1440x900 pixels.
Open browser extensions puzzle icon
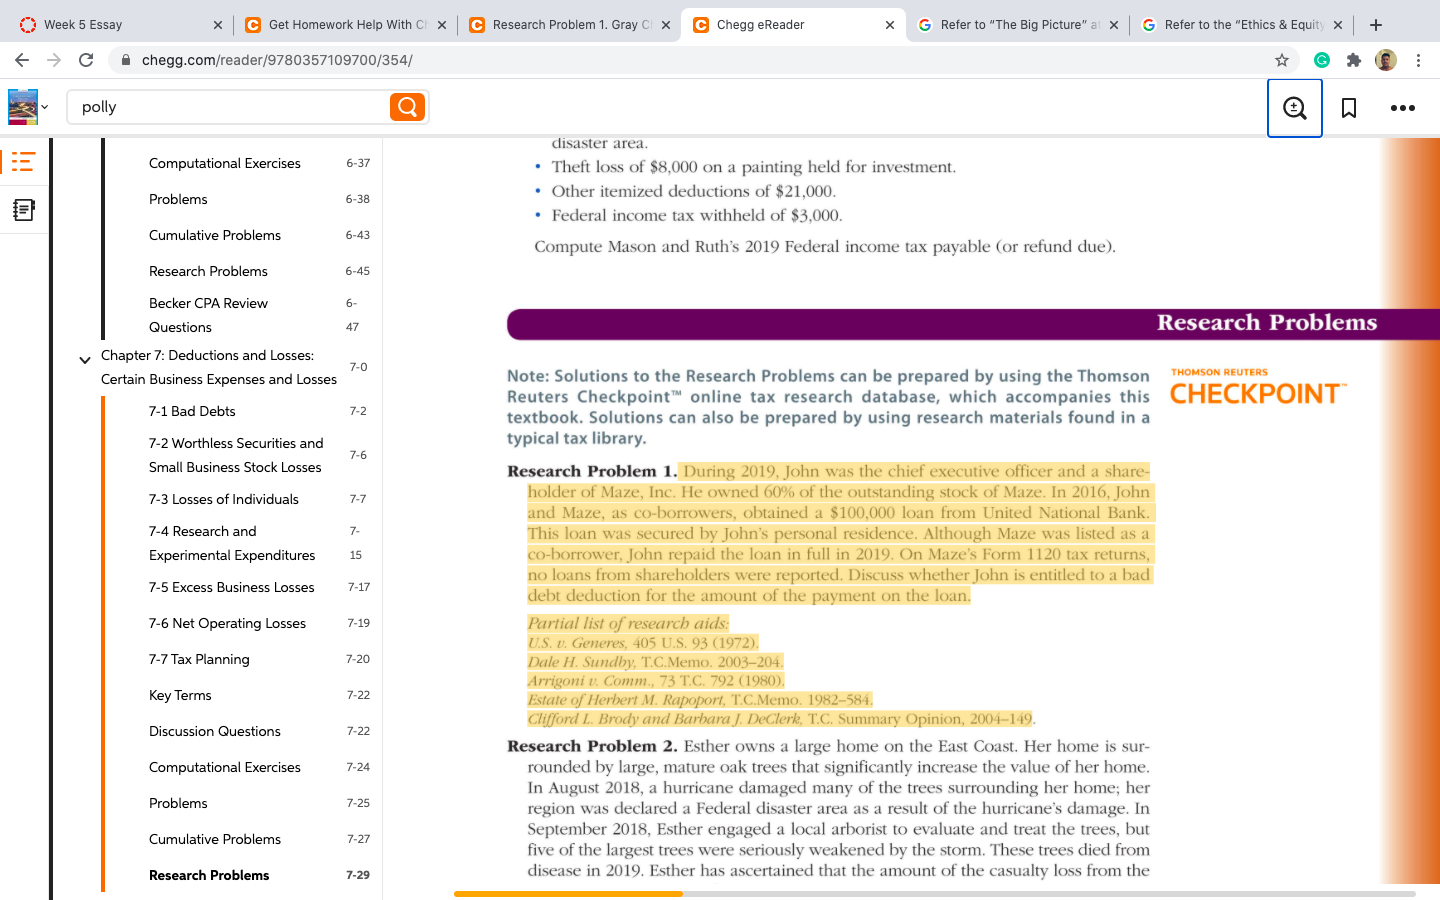click(x=1354, y=60)
